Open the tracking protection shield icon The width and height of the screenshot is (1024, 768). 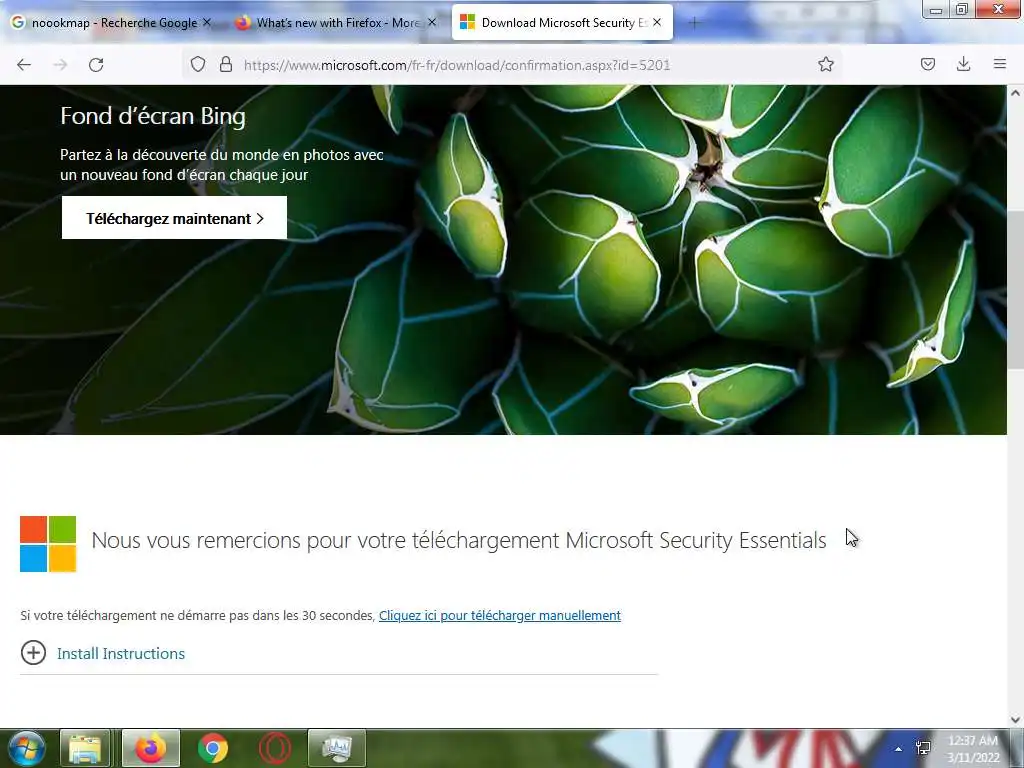click(x=198, y=64)
